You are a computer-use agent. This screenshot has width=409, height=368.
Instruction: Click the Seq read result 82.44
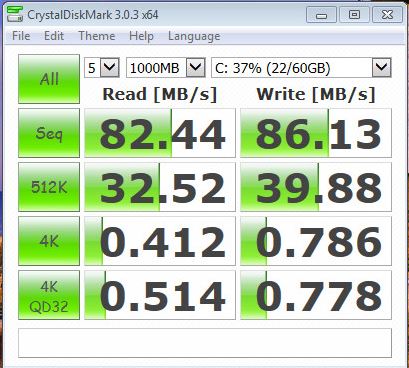click(160, 133)
